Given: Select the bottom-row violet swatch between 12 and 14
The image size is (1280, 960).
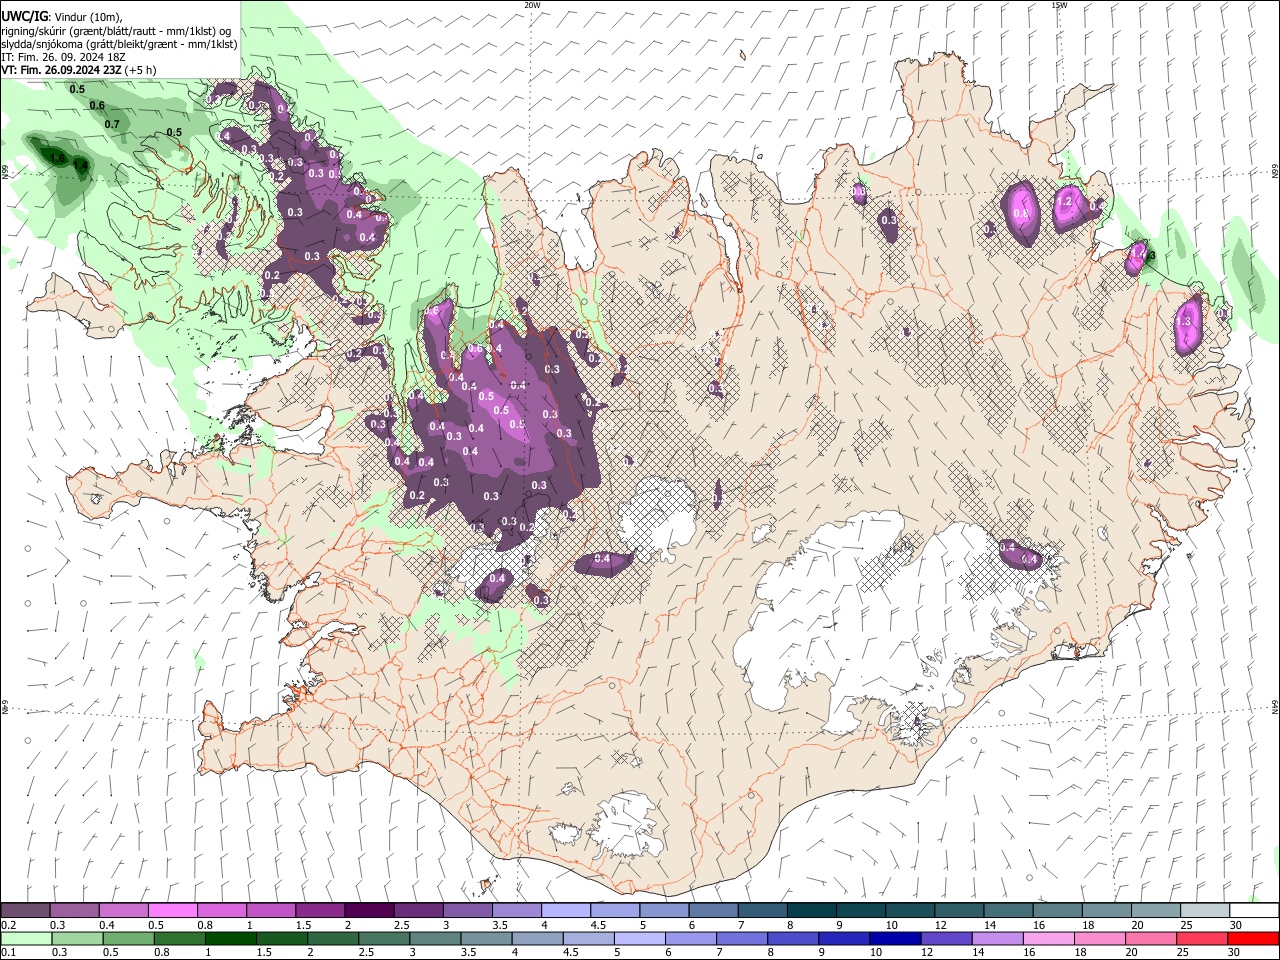Looking at the screenshot, I should (x=946, y=939).
